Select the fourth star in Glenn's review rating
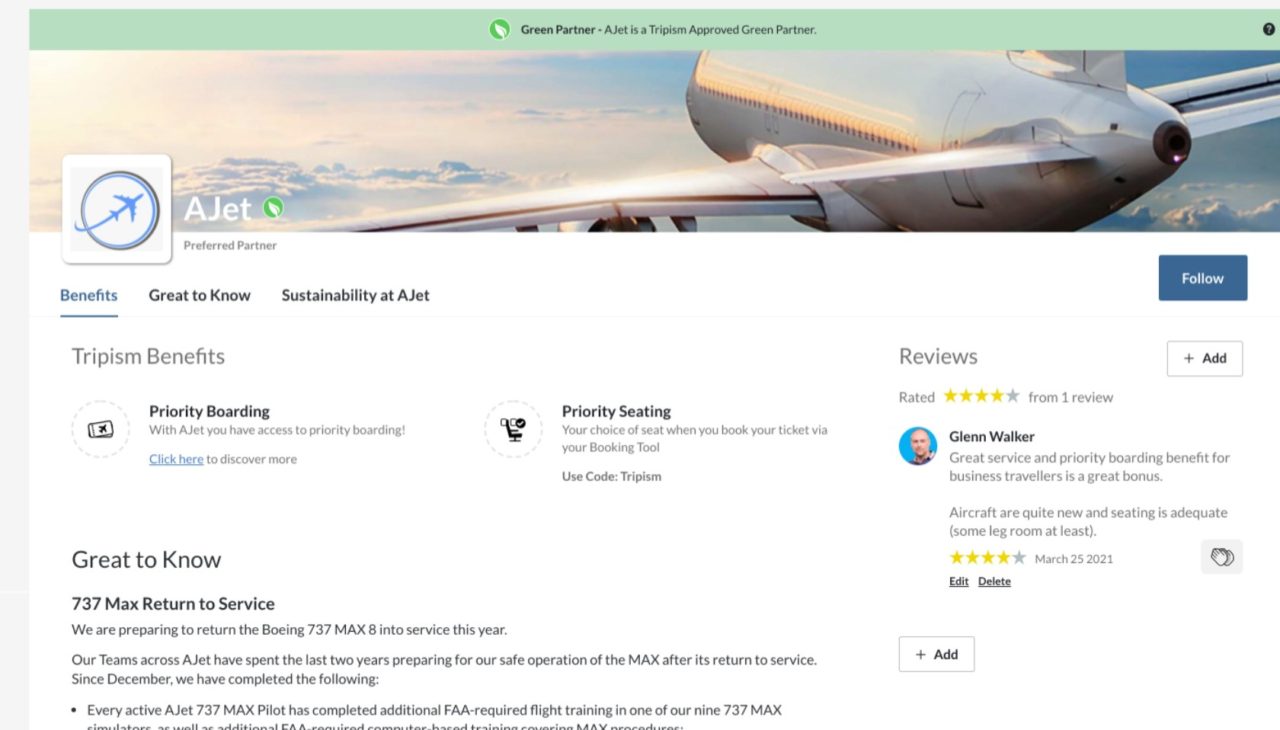This screenshot has height=730, width=1280. [x=1002, y=559]
